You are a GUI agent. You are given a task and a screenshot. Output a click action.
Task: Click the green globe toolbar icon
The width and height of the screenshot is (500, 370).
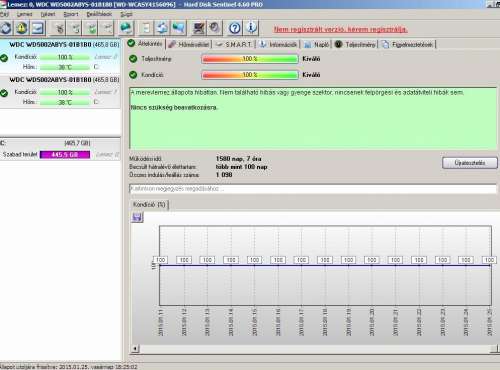126,28
